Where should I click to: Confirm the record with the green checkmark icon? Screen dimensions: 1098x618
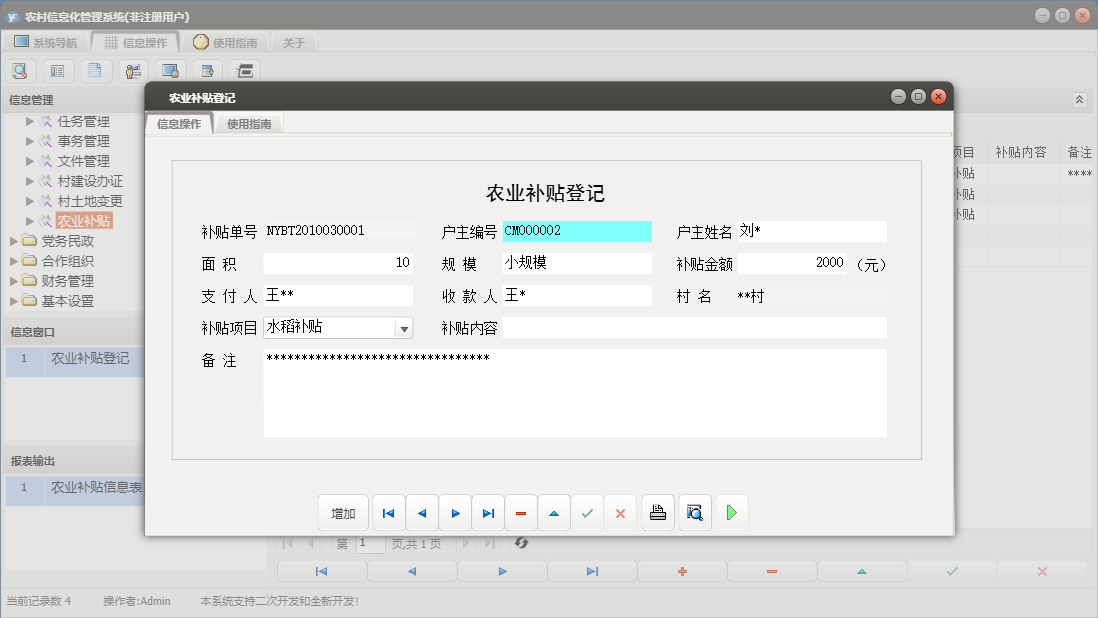pos(588,512)
